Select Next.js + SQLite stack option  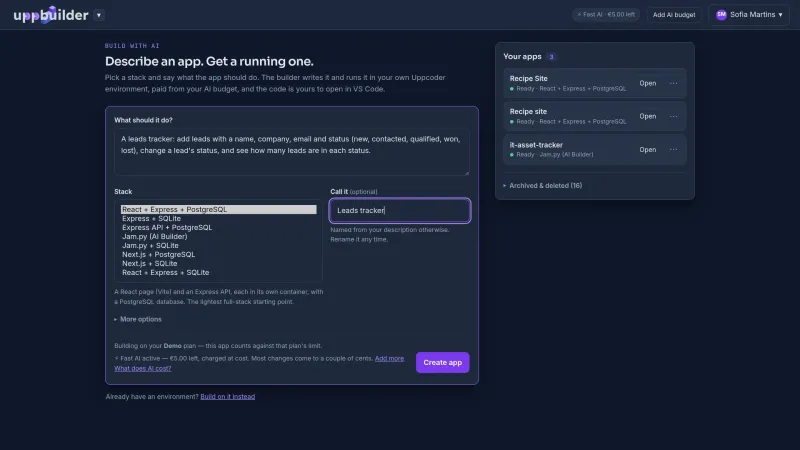218,264
